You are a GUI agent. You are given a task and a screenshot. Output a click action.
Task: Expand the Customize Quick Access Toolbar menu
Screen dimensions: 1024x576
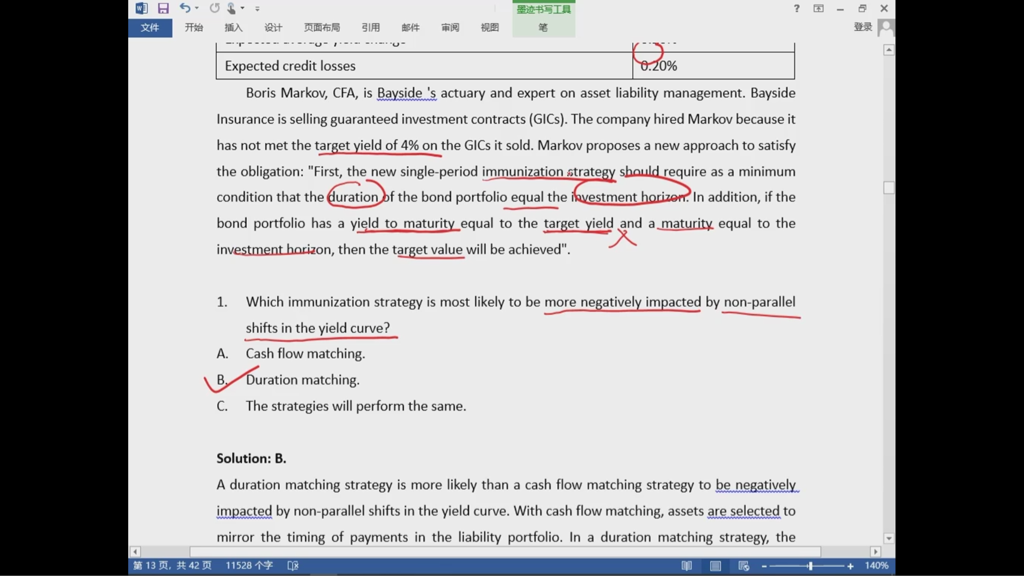[x=257, y=8]
